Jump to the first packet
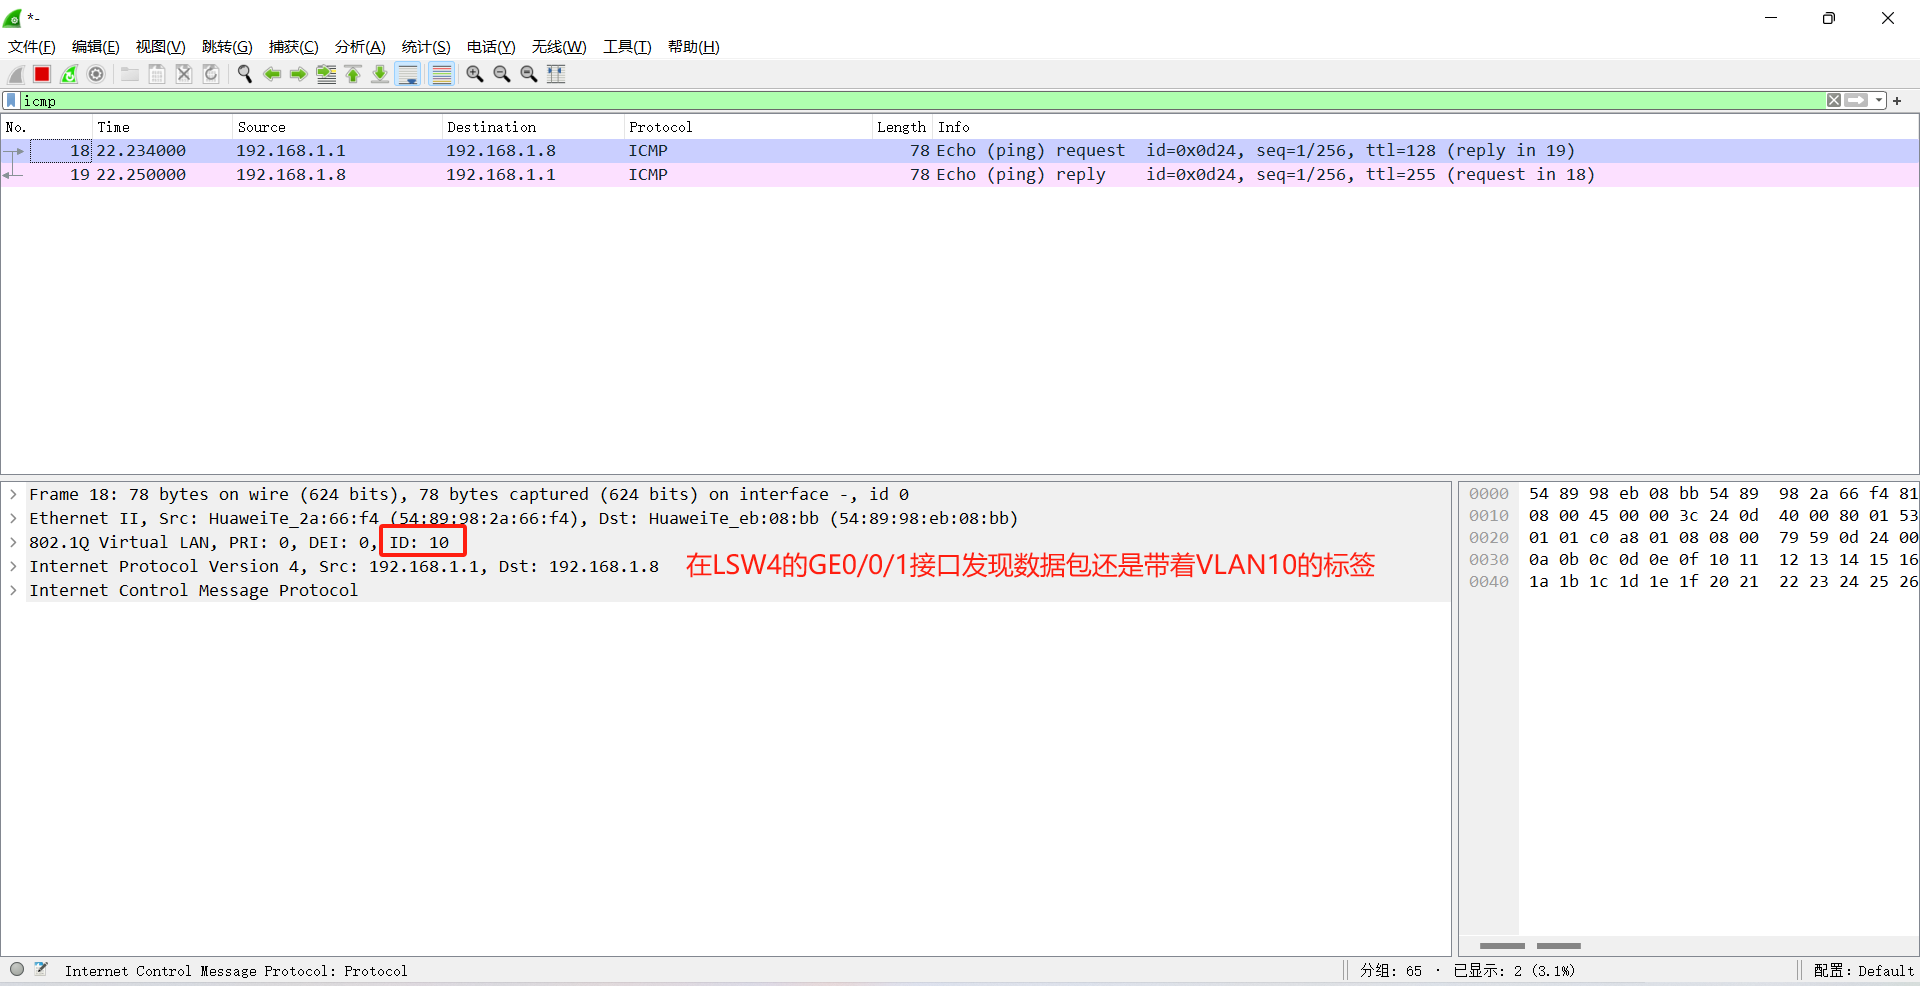 353,74
